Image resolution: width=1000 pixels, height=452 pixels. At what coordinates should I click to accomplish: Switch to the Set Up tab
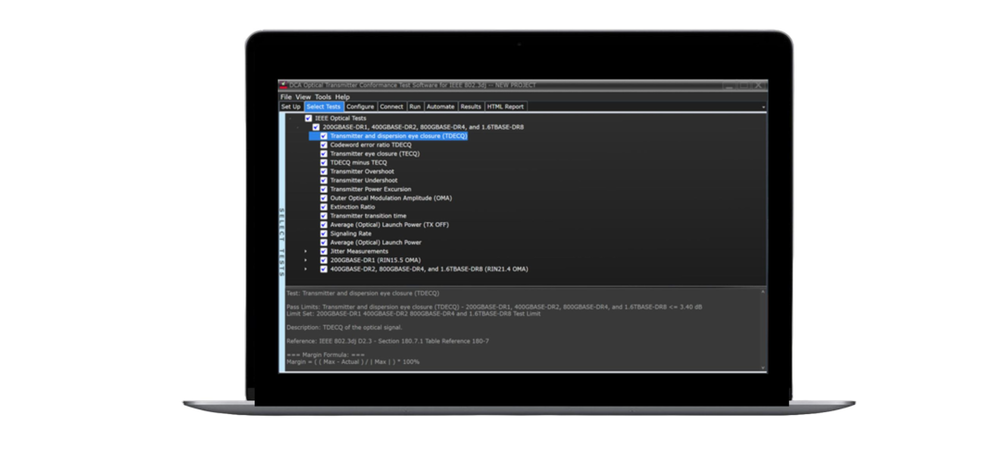pyautogui.click(x=290, y=106)
